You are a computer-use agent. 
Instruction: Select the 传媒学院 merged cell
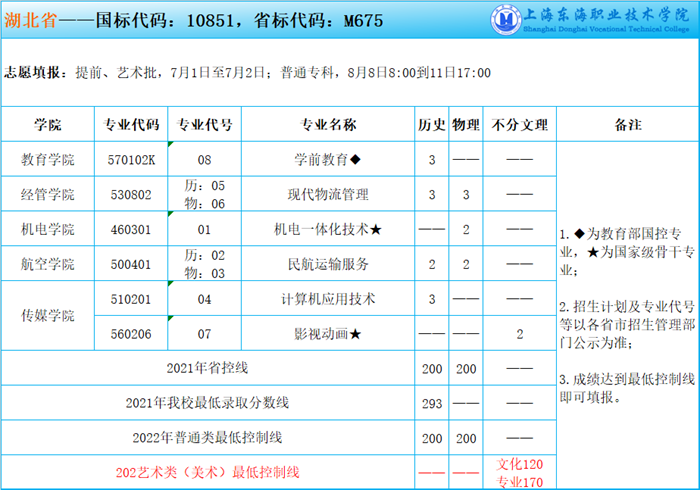(47, 316)
